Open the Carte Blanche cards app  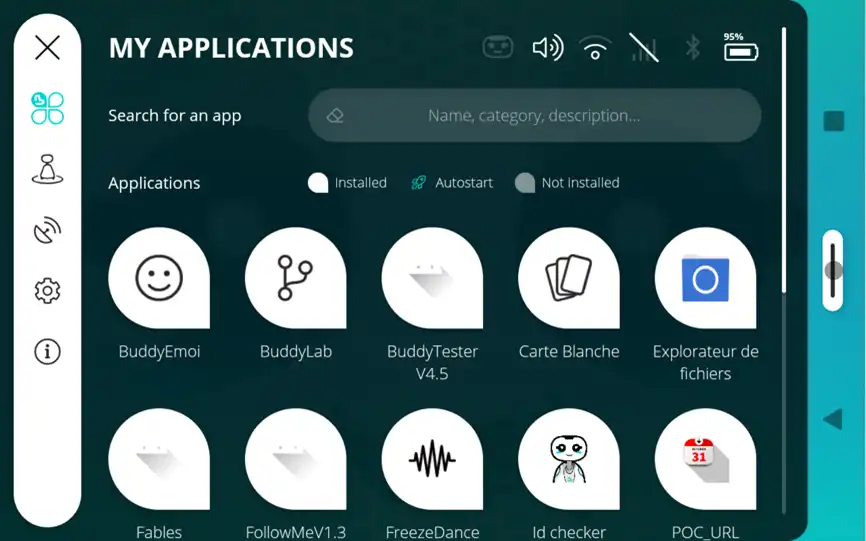tap(568, 278)
